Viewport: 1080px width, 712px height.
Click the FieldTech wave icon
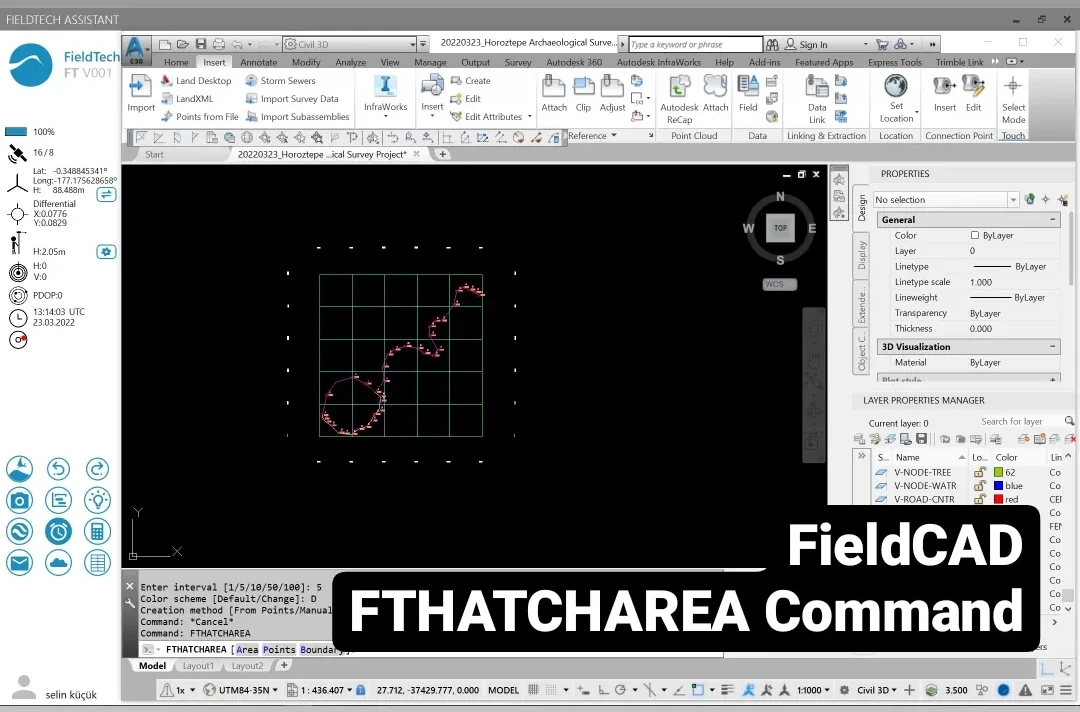[x=19, y=532]
